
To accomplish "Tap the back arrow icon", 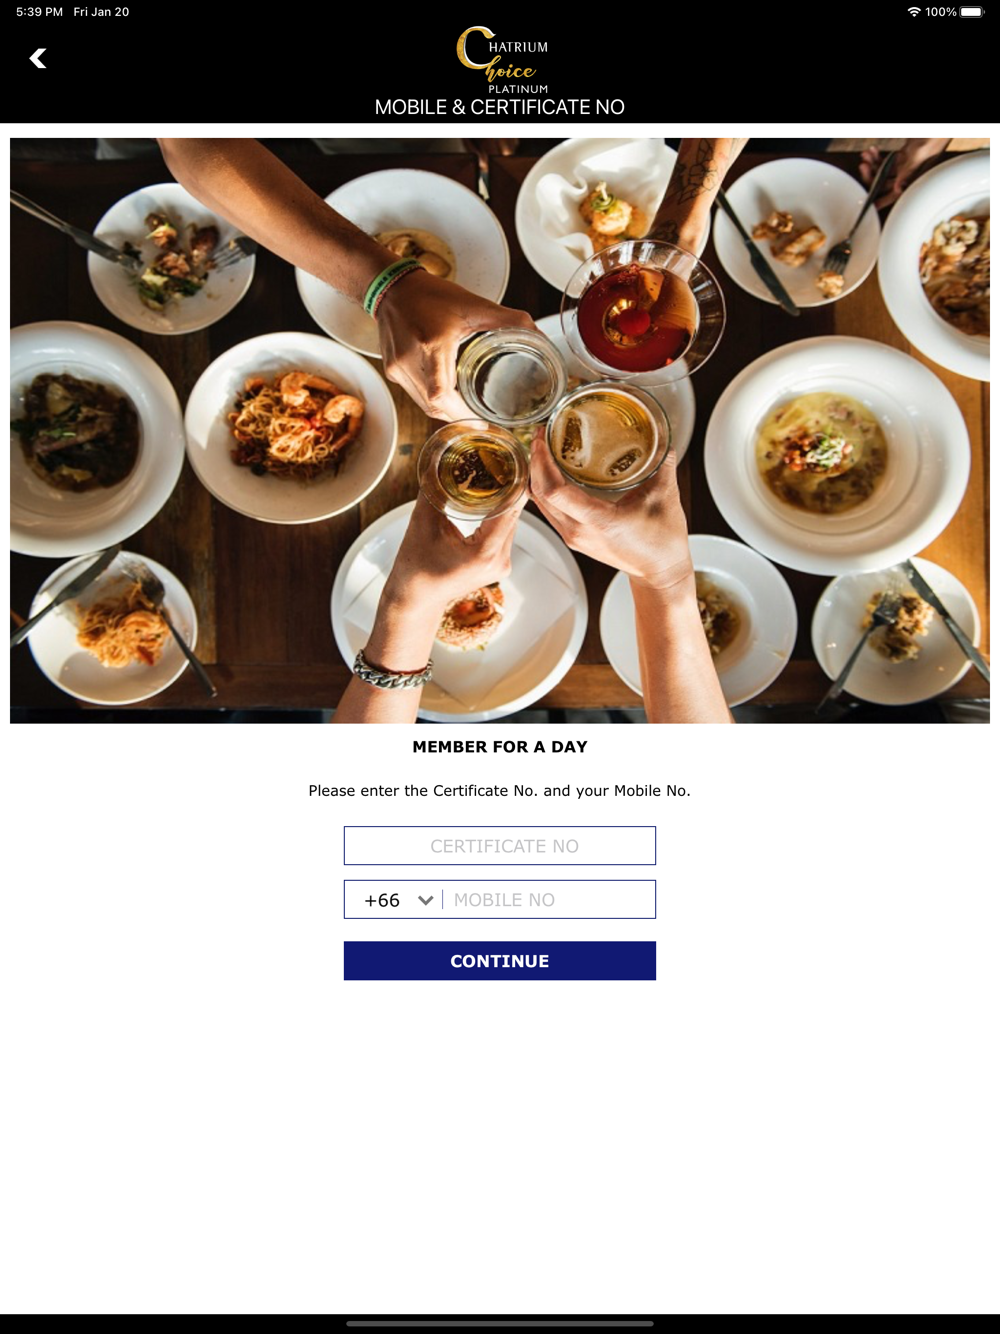I will pos(38,59).
